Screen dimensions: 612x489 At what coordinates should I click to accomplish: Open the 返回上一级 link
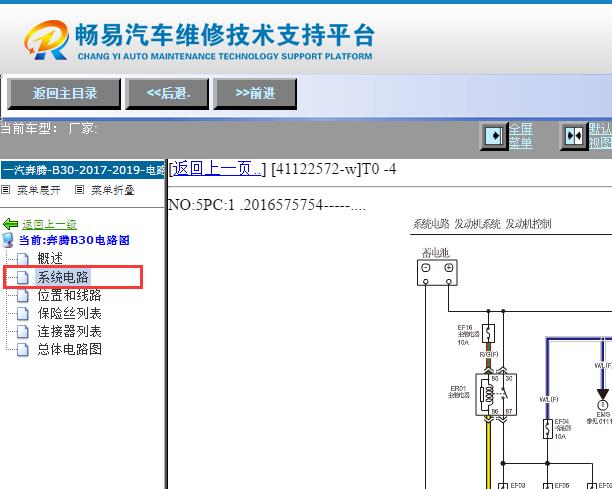(x=49, y=224)
